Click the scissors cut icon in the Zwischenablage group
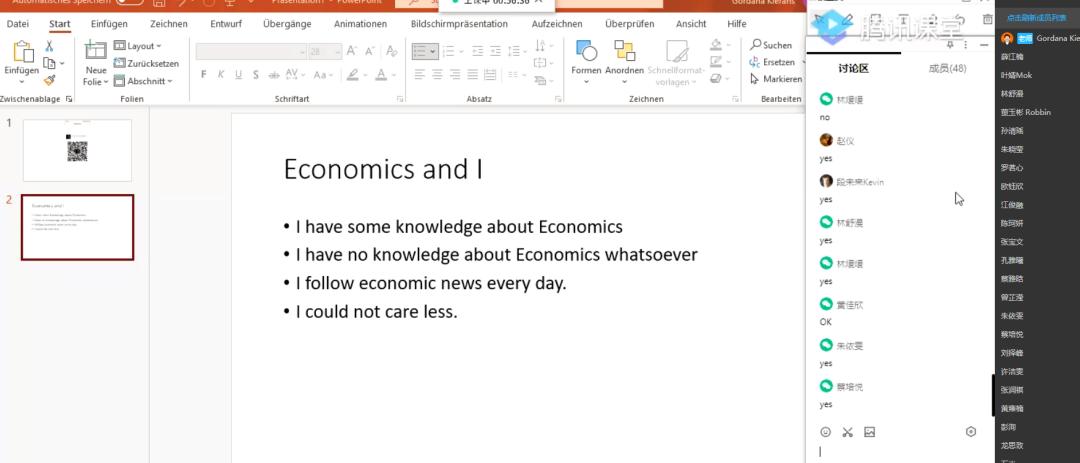 pos(49,46)
